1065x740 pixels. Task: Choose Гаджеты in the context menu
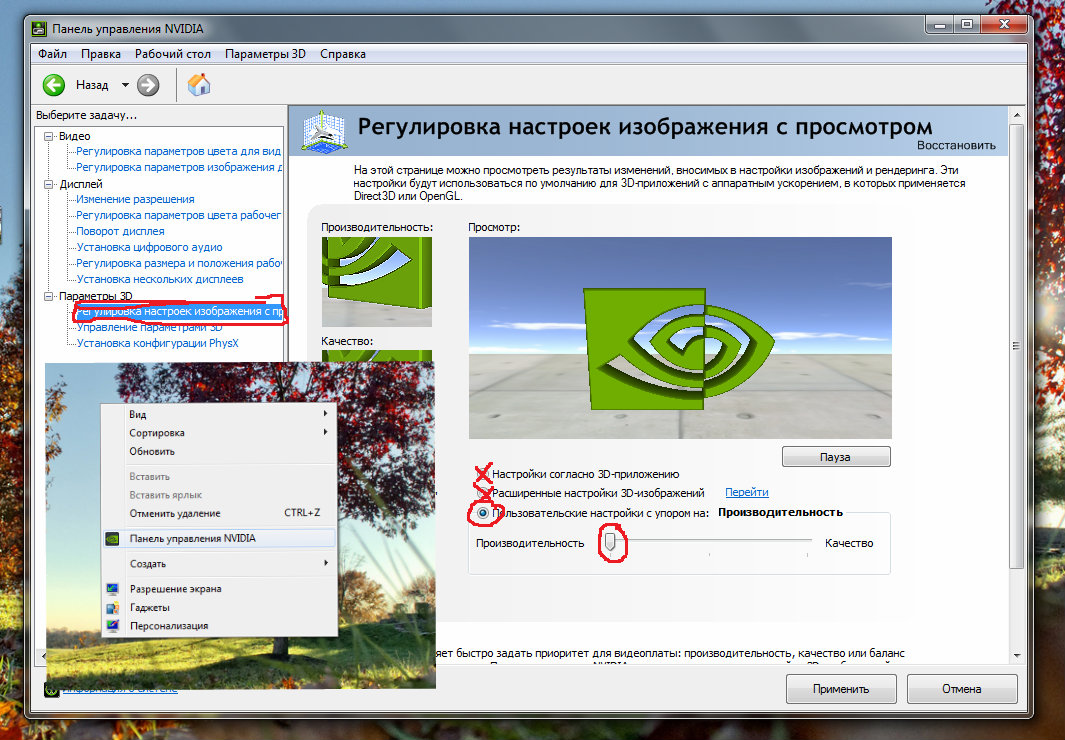pyautogui.click(x=219, y=608)
